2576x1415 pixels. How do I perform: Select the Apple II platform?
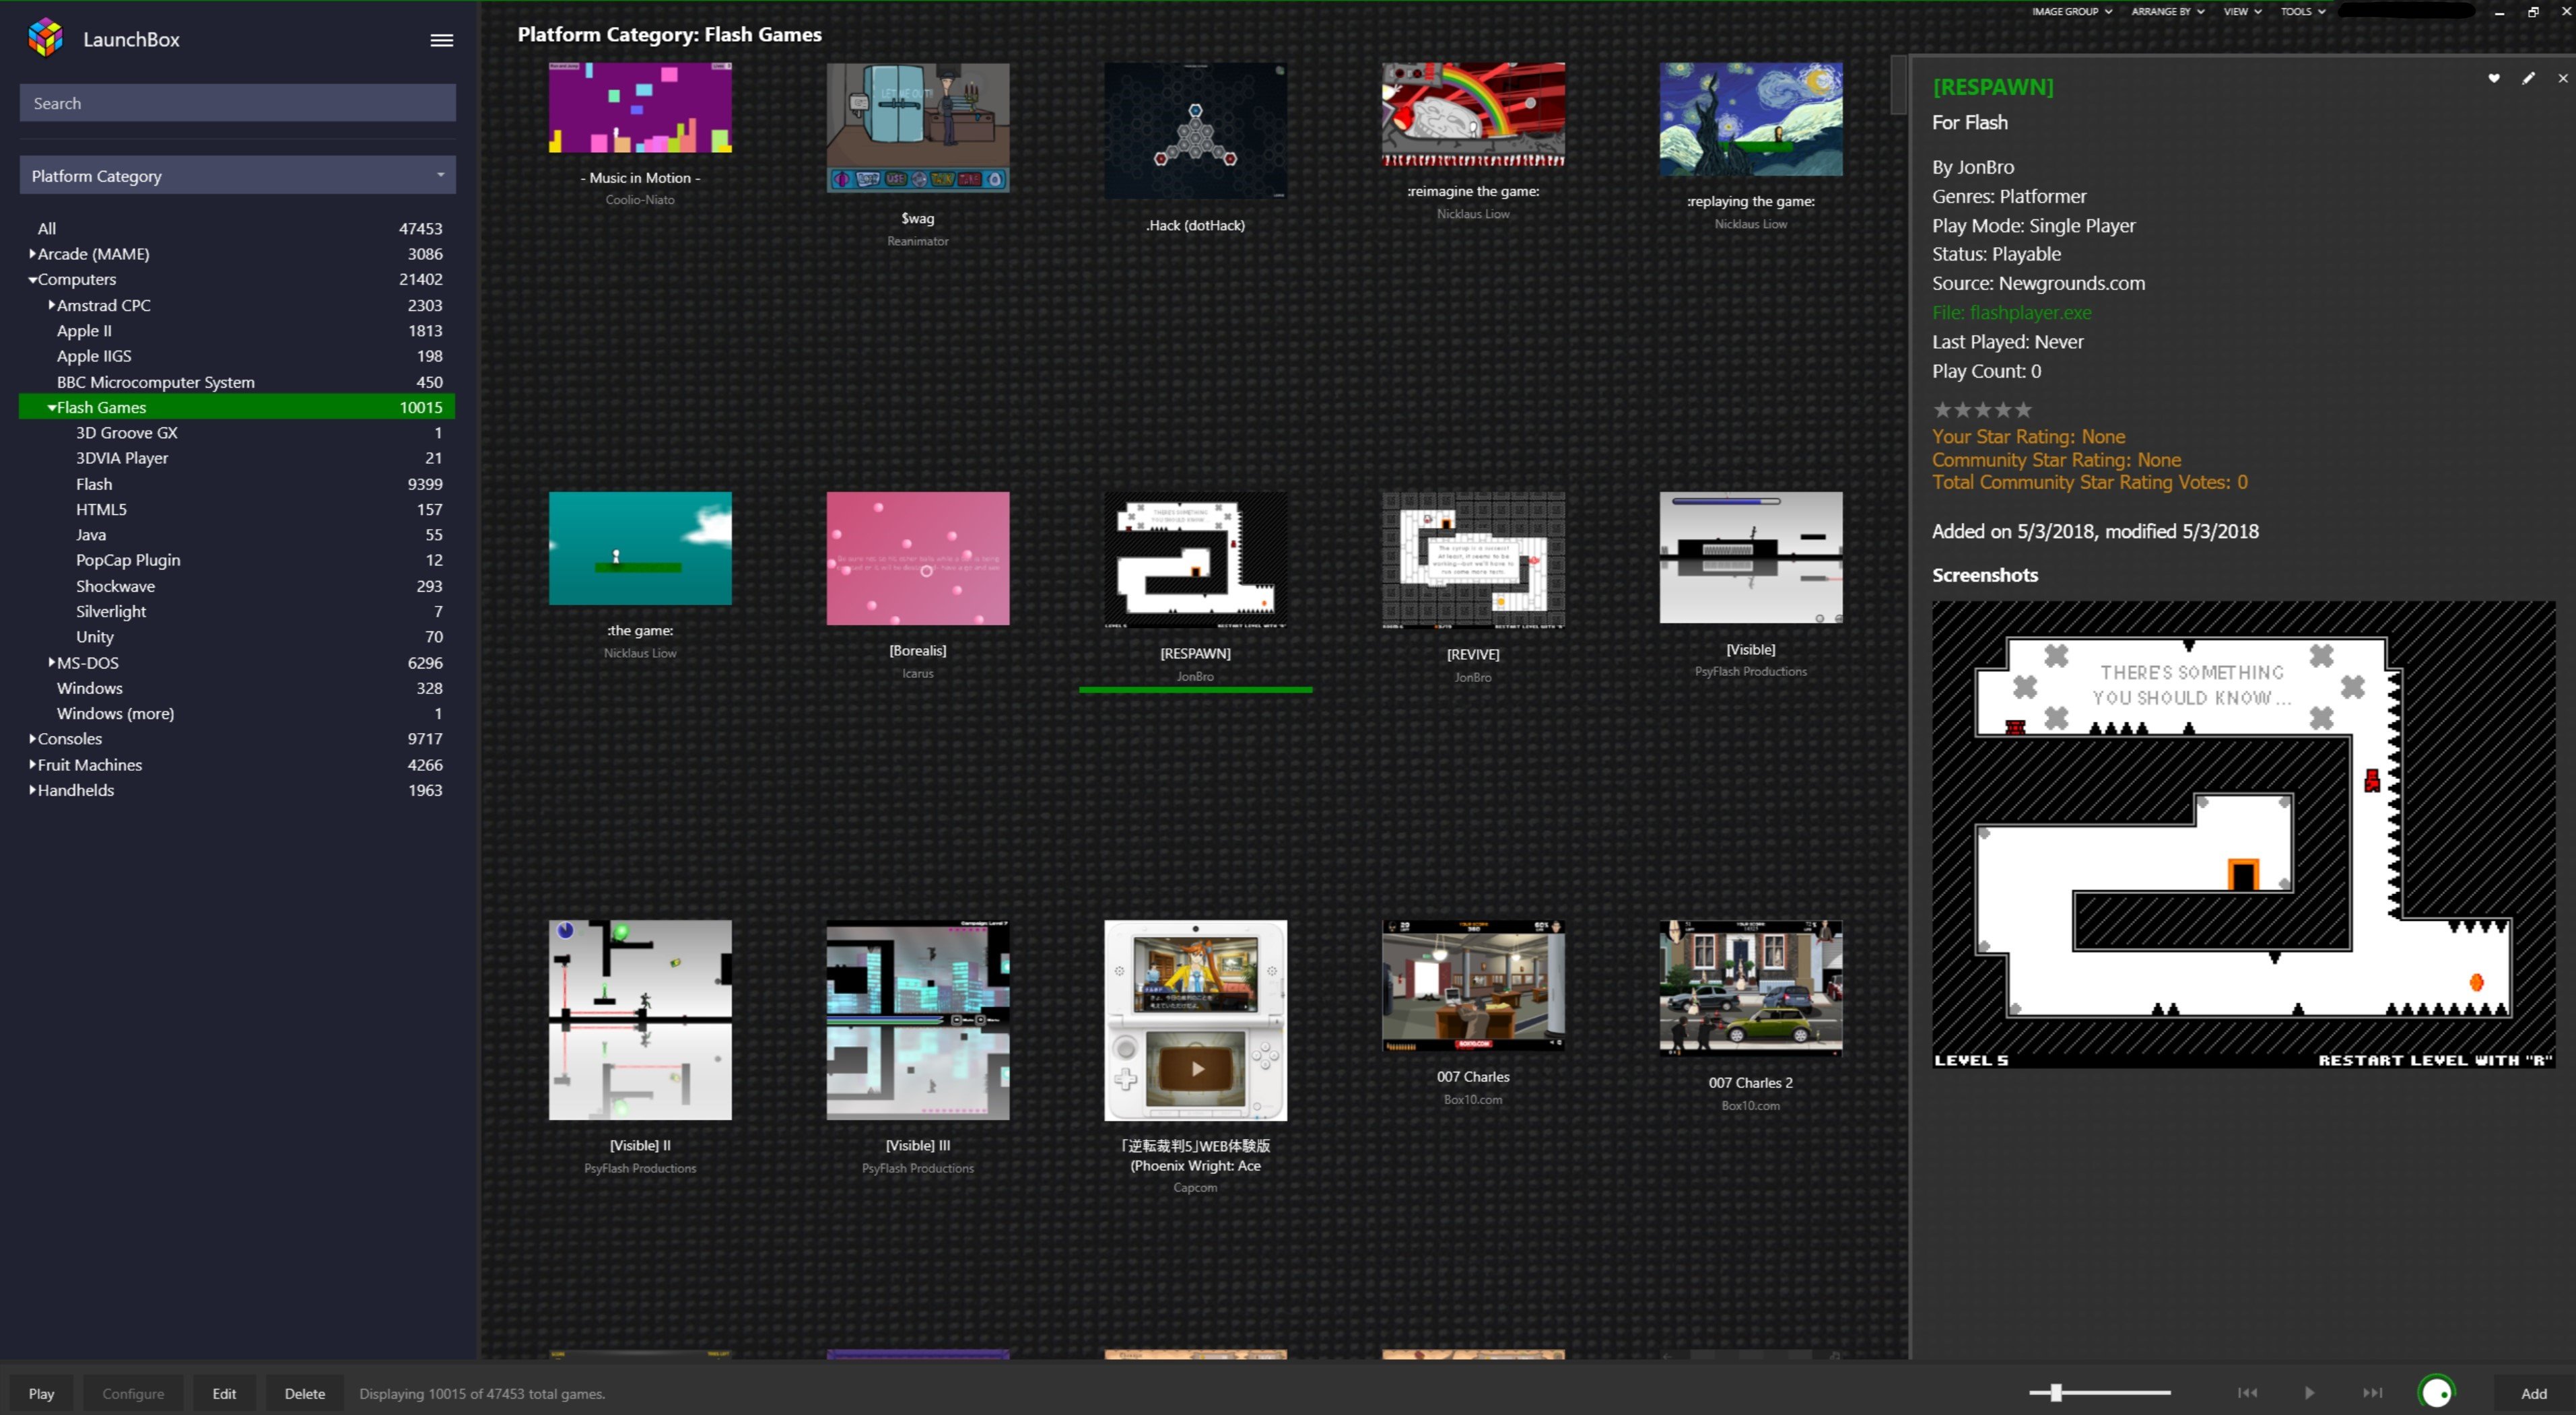(x=238, y=331)
